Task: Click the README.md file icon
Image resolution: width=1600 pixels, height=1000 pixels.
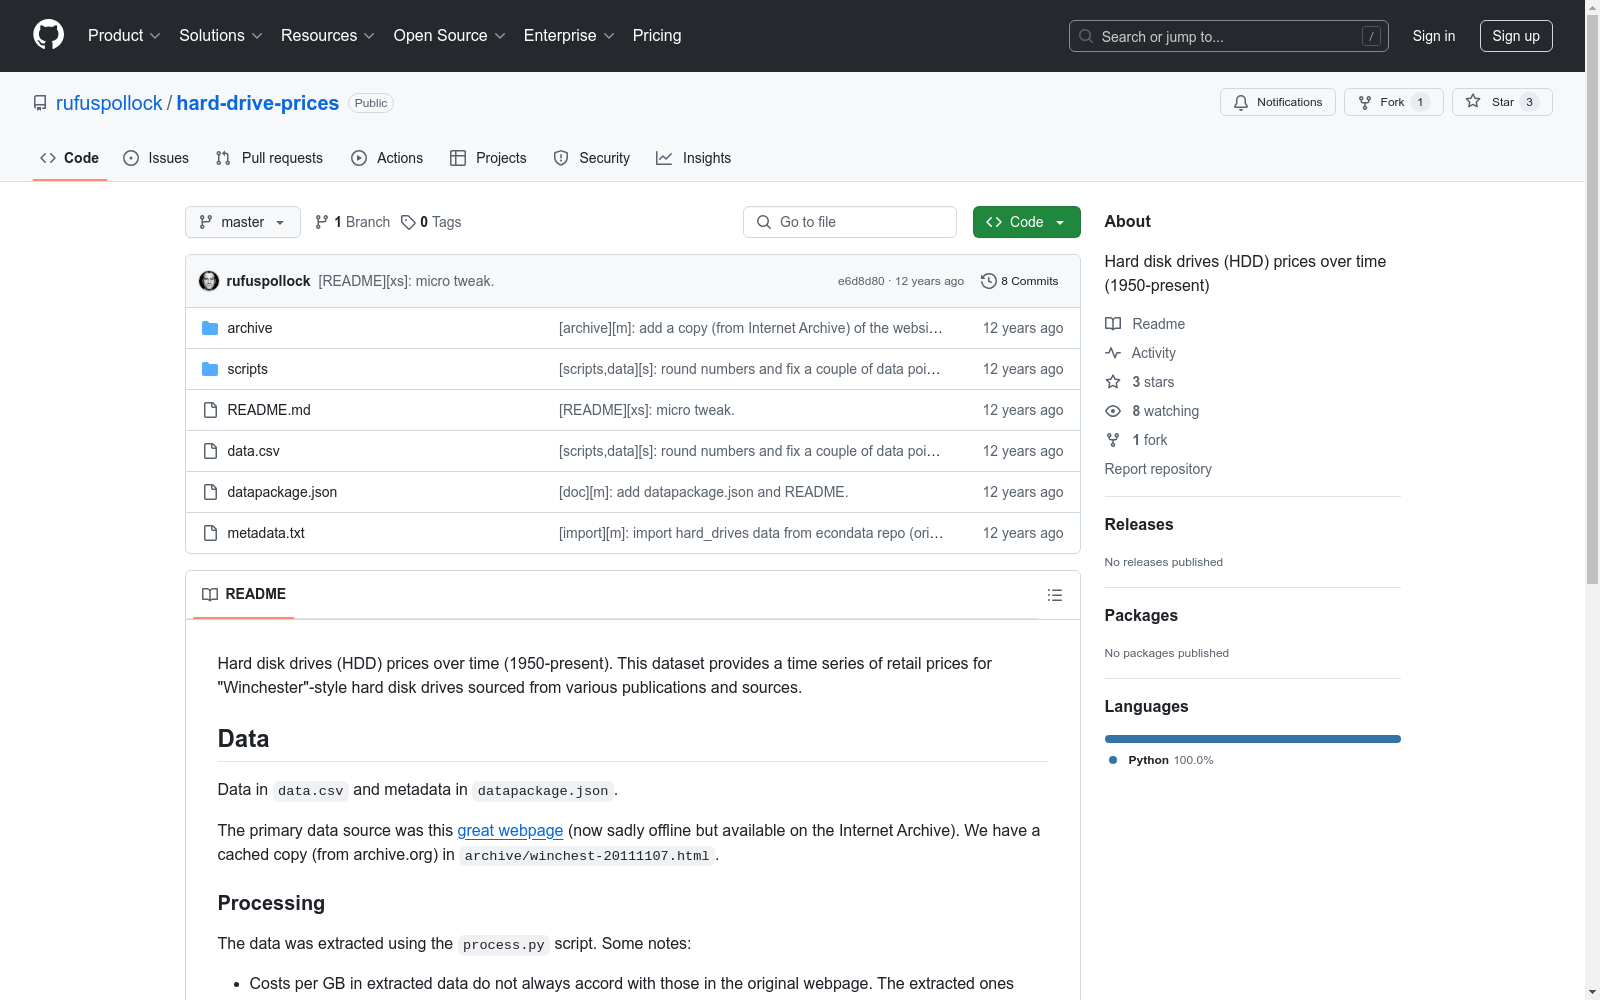Action: tap(210, 410)
